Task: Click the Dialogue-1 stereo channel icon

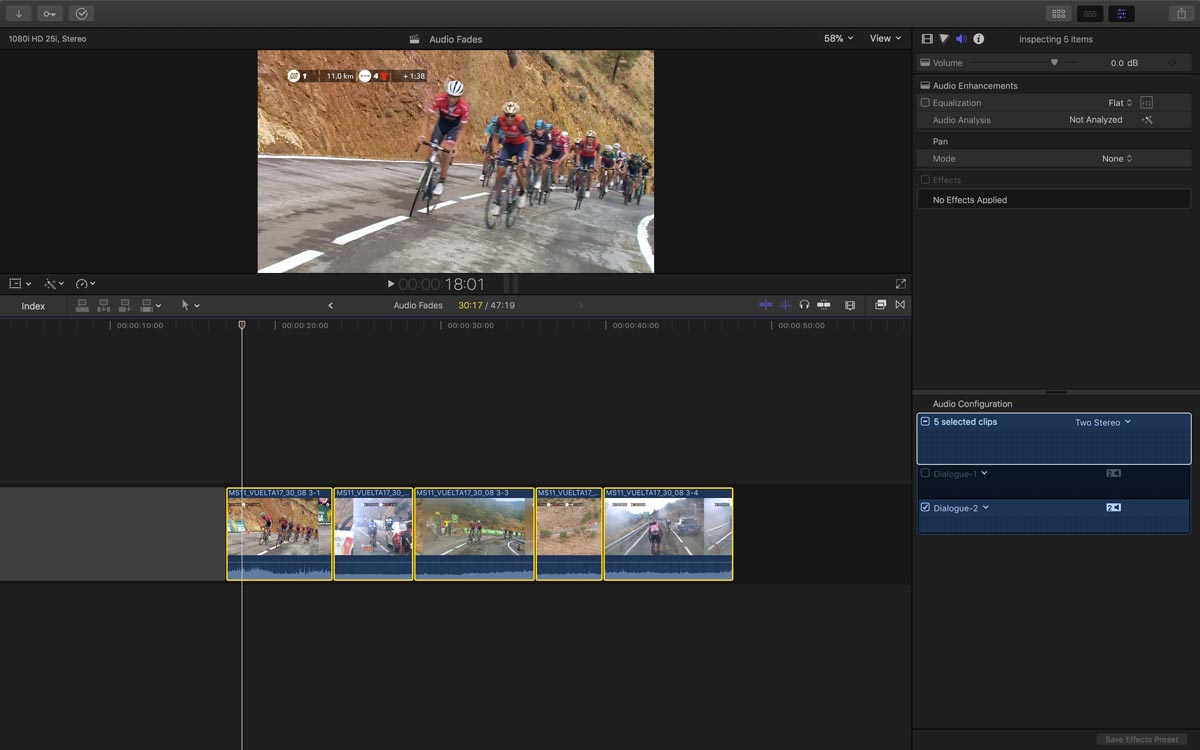Action: [1113, 473]
